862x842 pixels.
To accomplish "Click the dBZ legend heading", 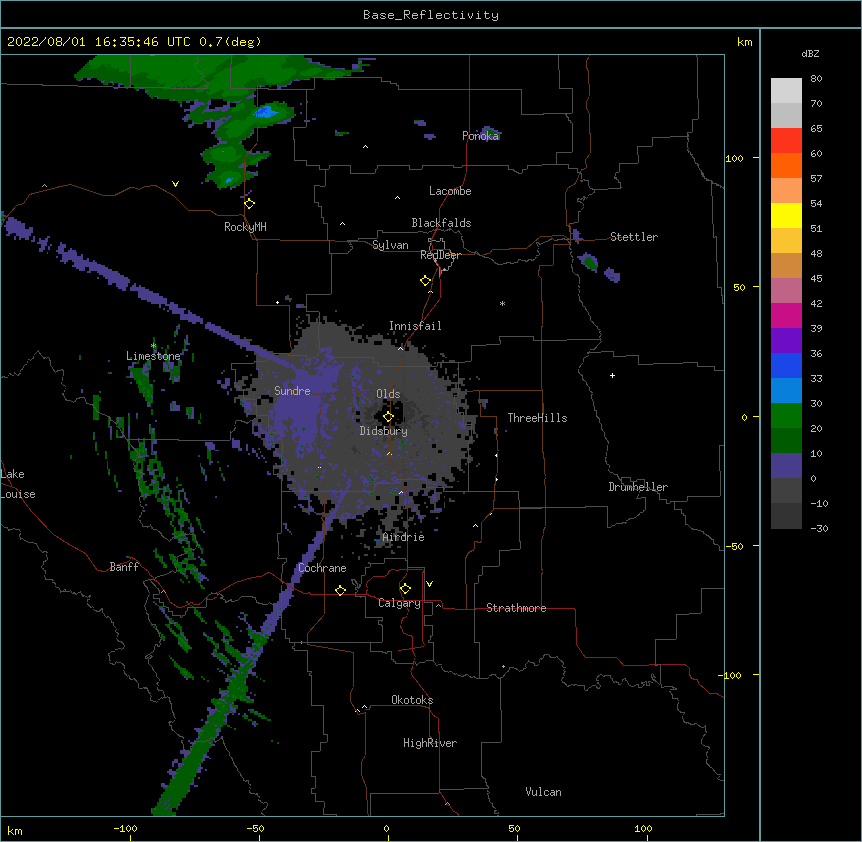I will point(810,54).
